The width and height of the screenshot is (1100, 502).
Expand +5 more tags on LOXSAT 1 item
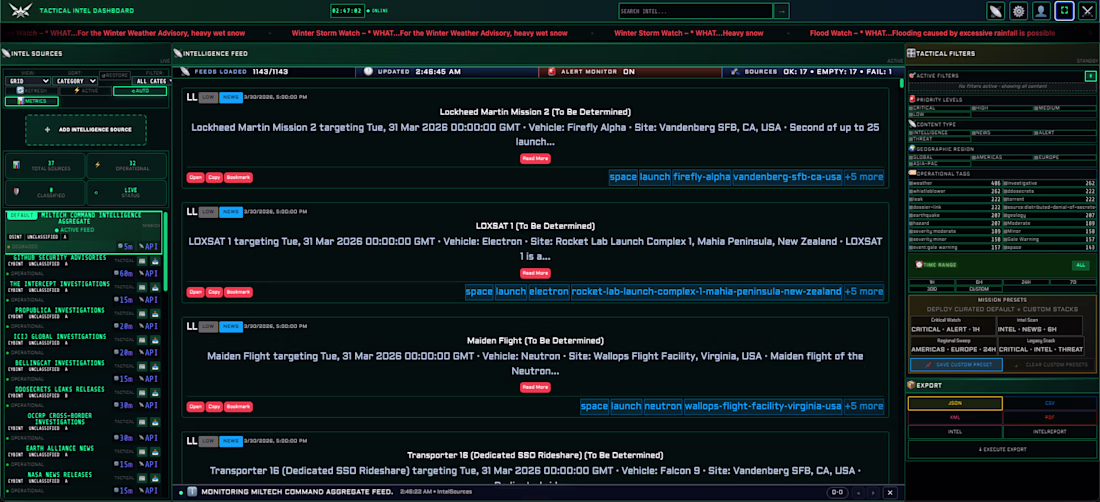(x=864, y=291)
